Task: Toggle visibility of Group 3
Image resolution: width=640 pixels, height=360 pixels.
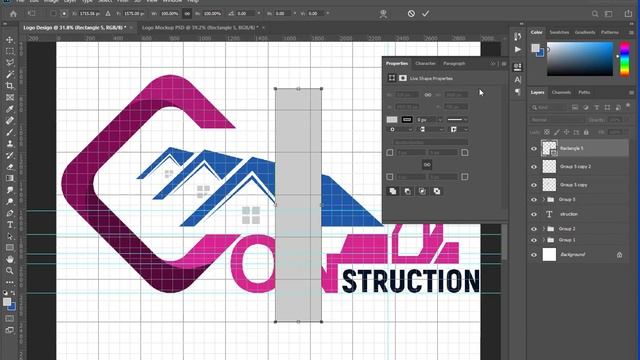Action: click(534, 200)
